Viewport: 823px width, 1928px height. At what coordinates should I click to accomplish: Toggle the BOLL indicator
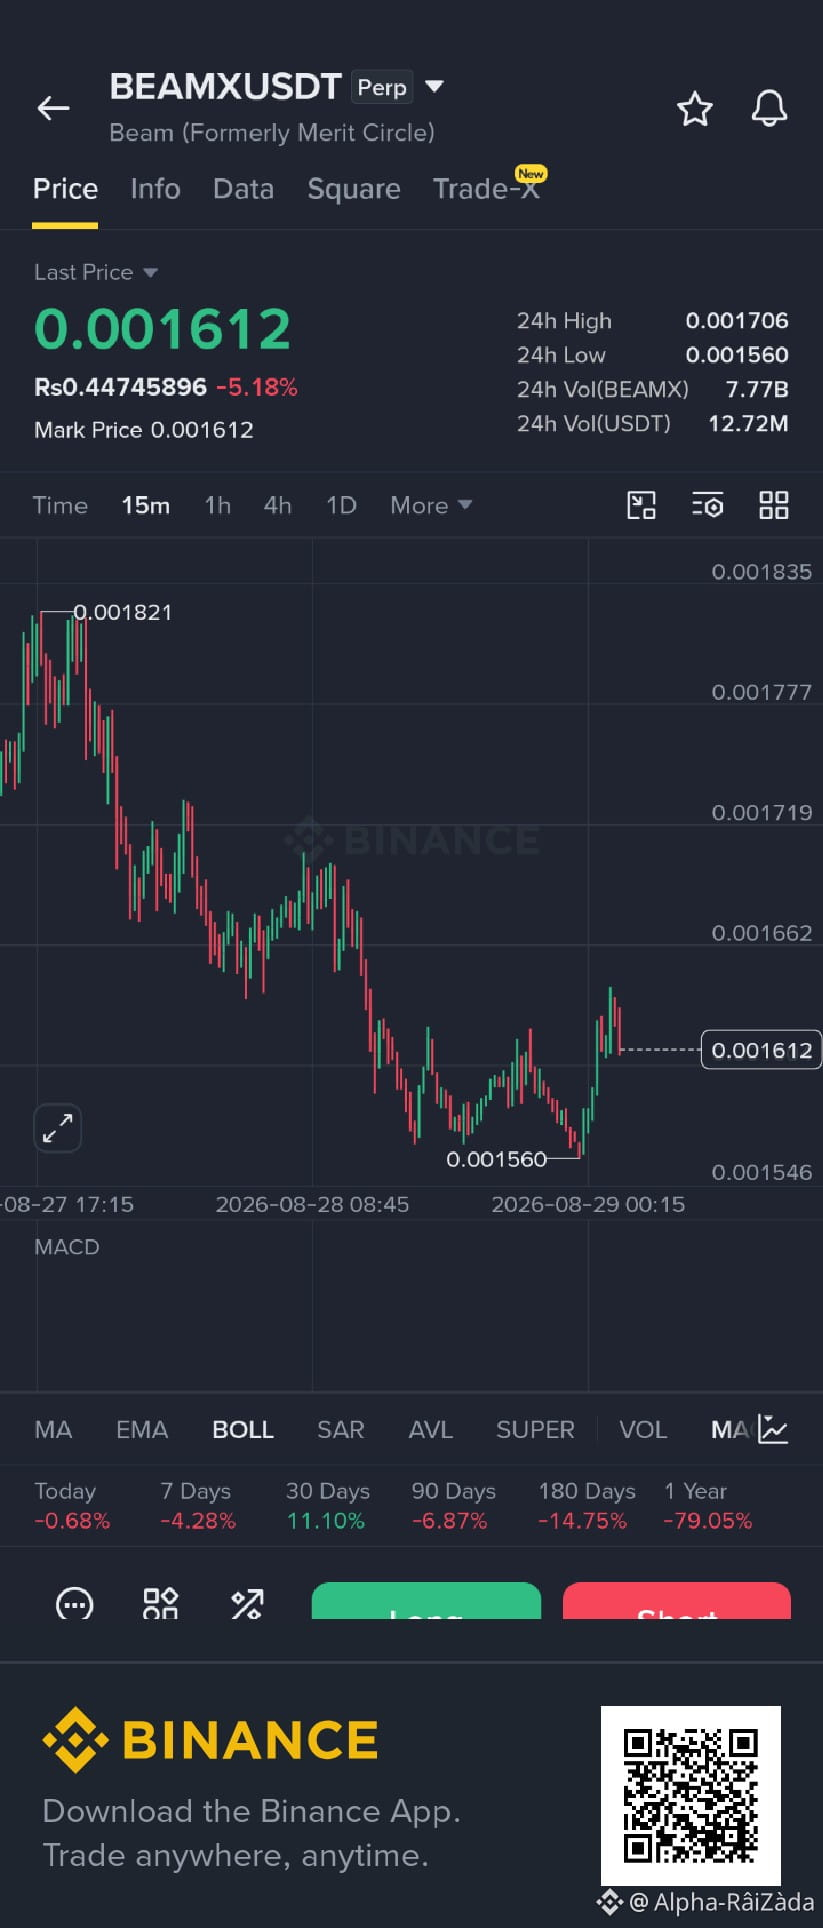tap(243, 1429)
